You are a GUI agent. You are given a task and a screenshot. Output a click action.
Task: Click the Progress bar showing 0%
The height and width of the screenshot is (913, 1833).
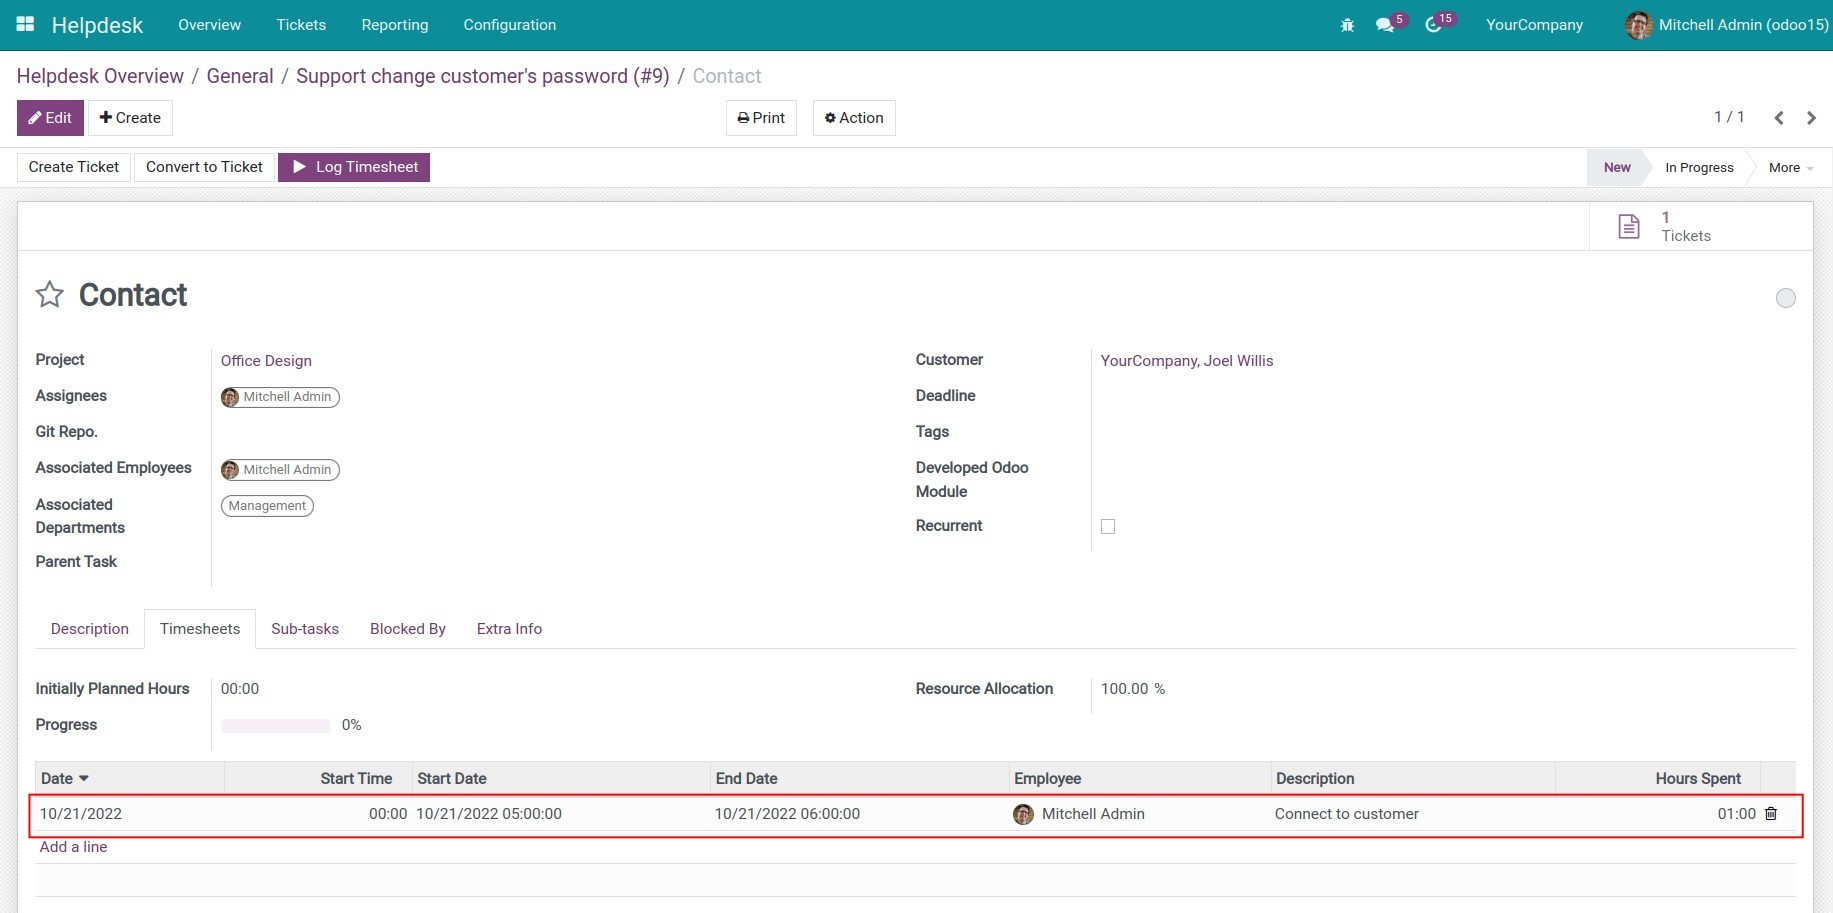[276, 724]
